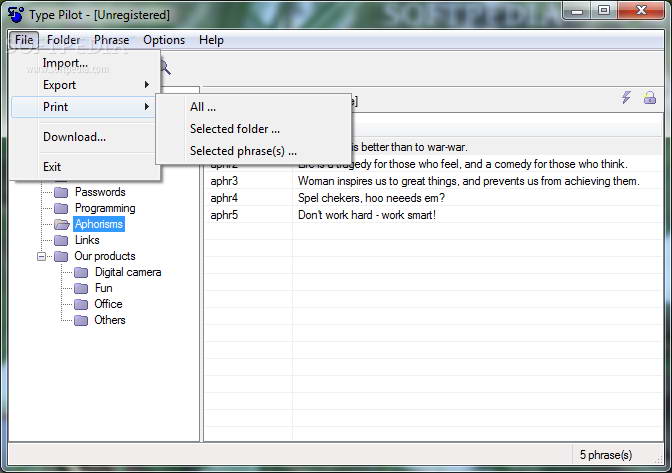Select the Office subfolder
The height and width of the screenshot is (473, 672).
108,304
